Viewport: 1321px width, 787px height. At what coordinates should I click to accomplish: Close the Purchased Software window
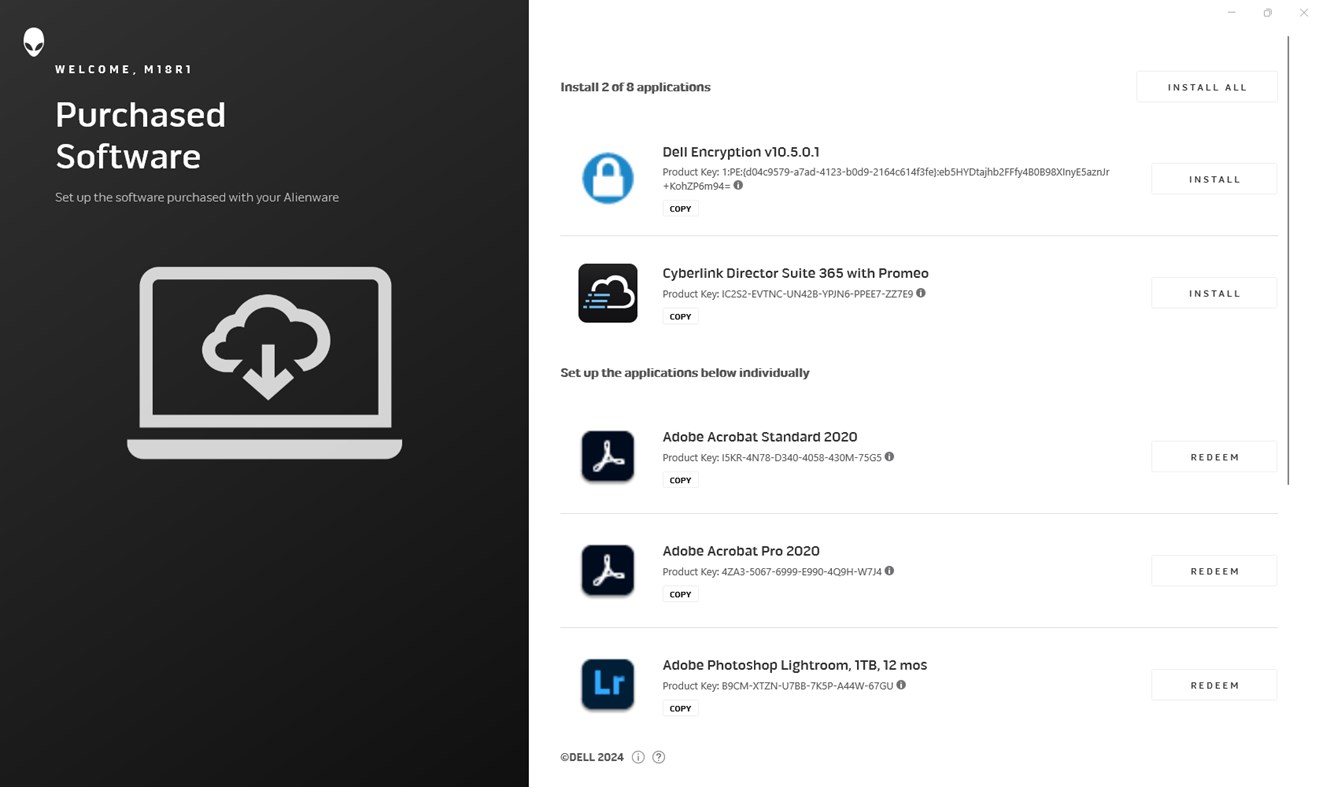(x=1303, y=13)
